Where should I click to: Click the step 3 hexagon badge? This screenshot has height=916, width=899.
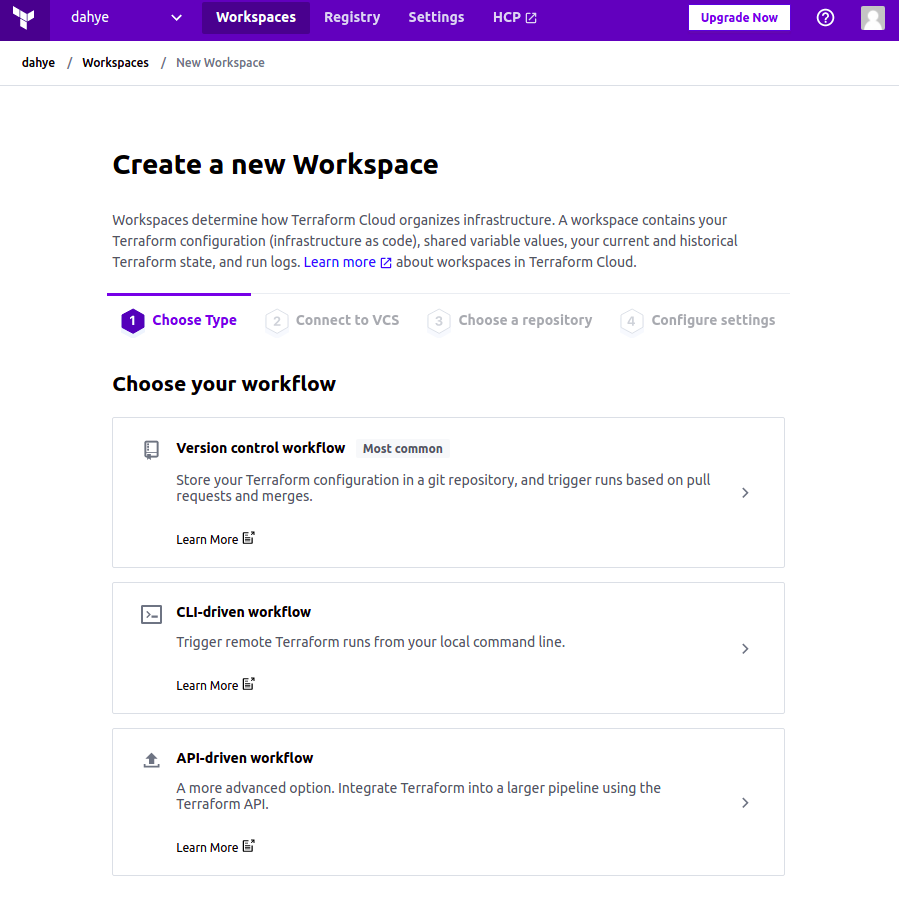[x=439, y=321]
